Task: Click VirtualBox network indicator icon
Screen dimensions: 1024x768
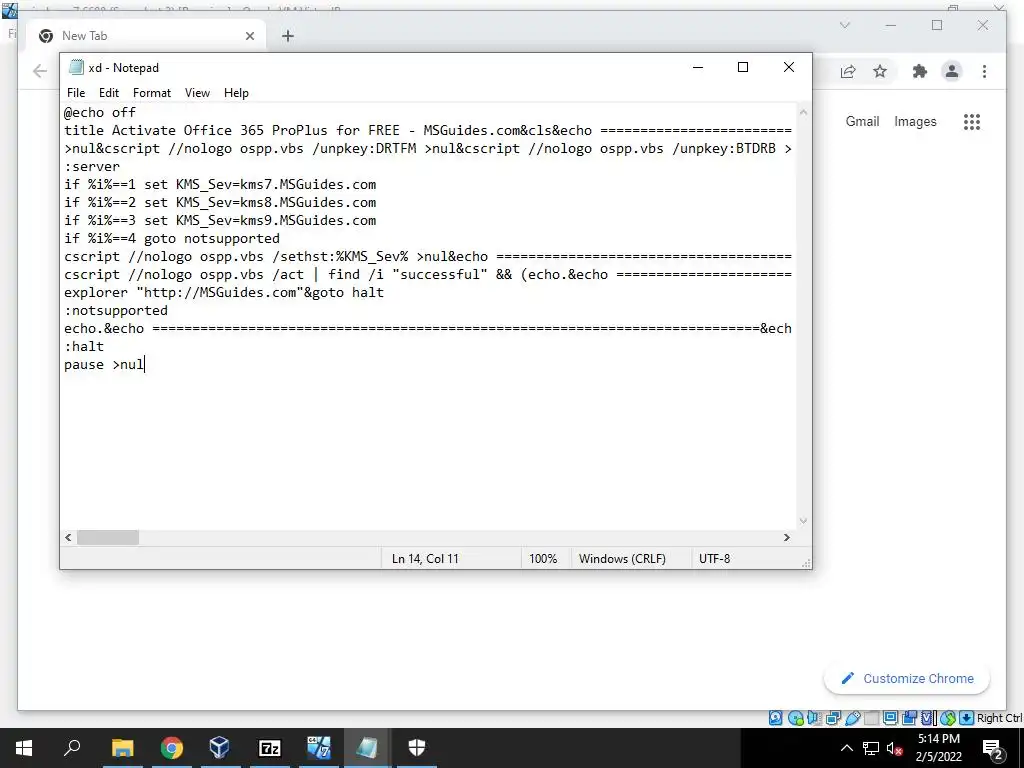Action: pyautogui.click(x=833, y=718)
